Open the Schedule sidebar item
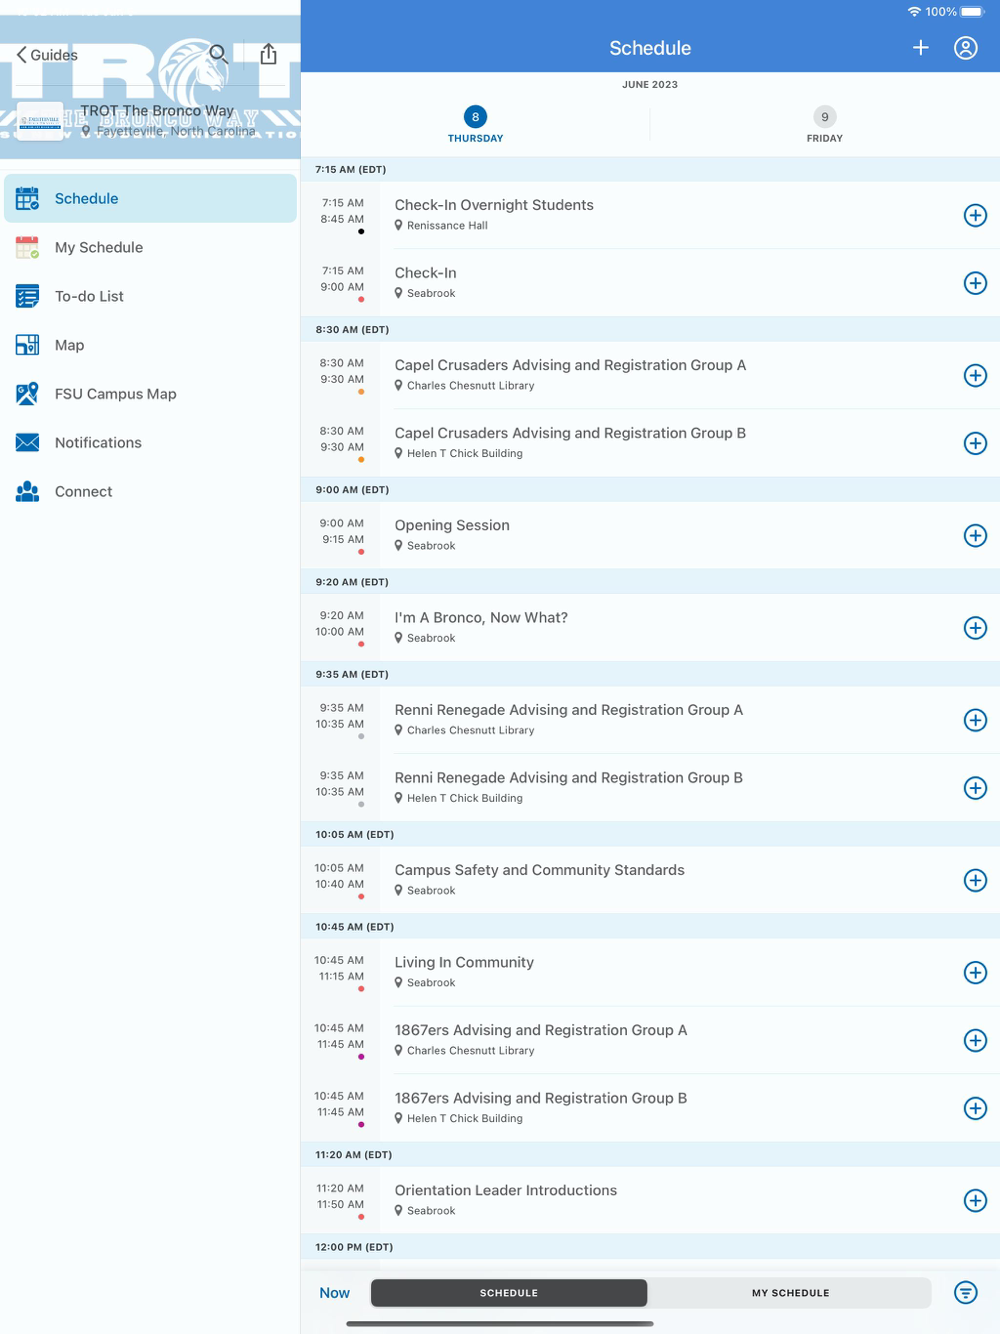Screen dimensions: 1000x1334 pos(150,198)
